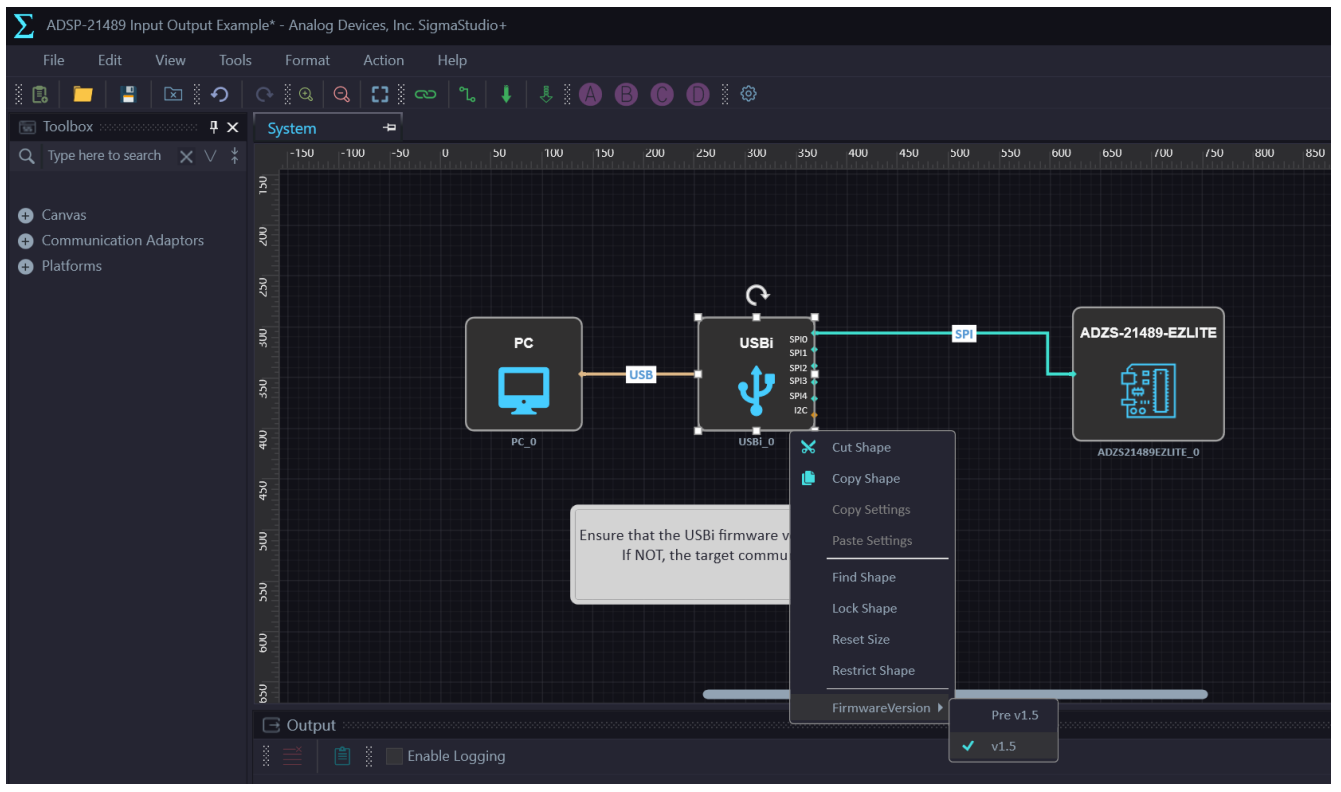Click the green link chain icon
Screen dimensions: 1341x792
point(426,94)
